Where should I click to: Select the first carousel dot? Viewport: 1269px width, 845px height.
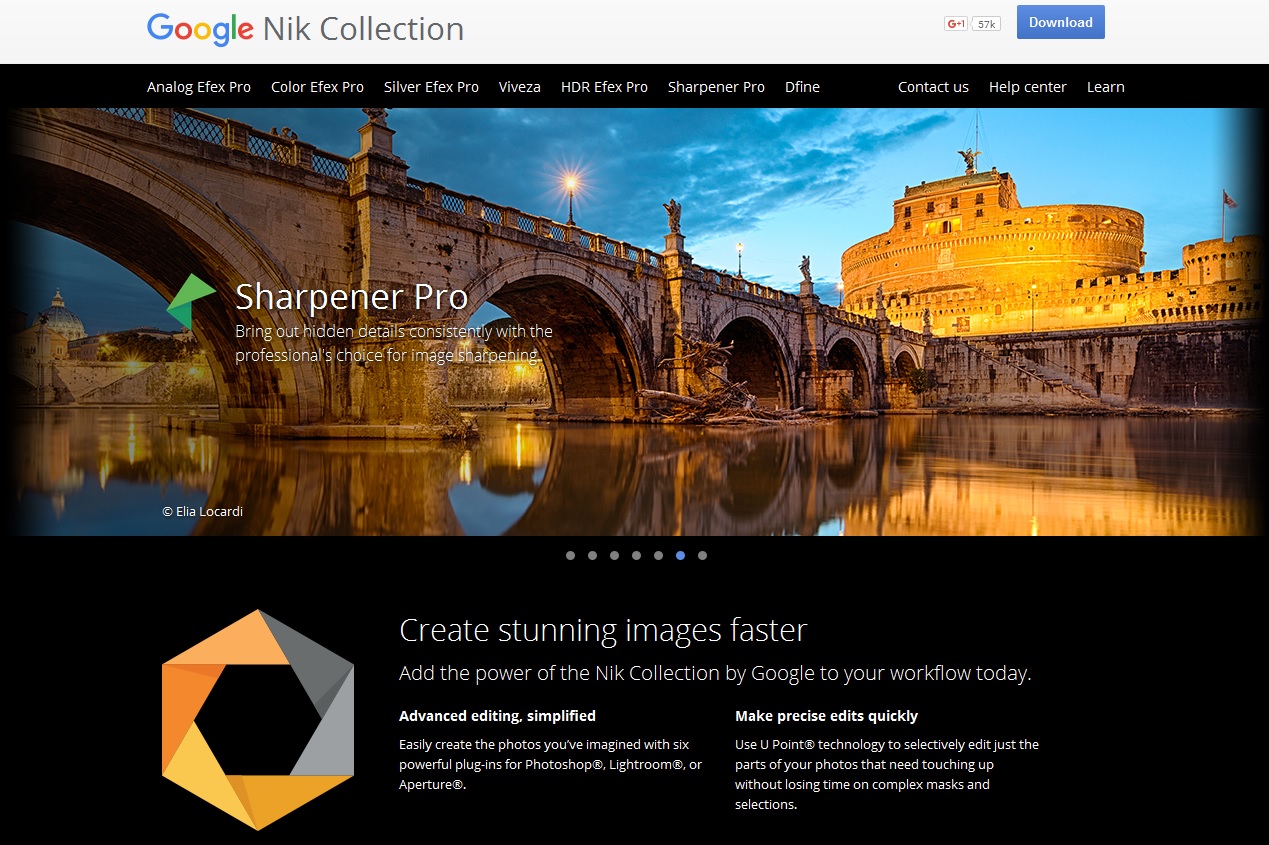click(x=570, y=555)
